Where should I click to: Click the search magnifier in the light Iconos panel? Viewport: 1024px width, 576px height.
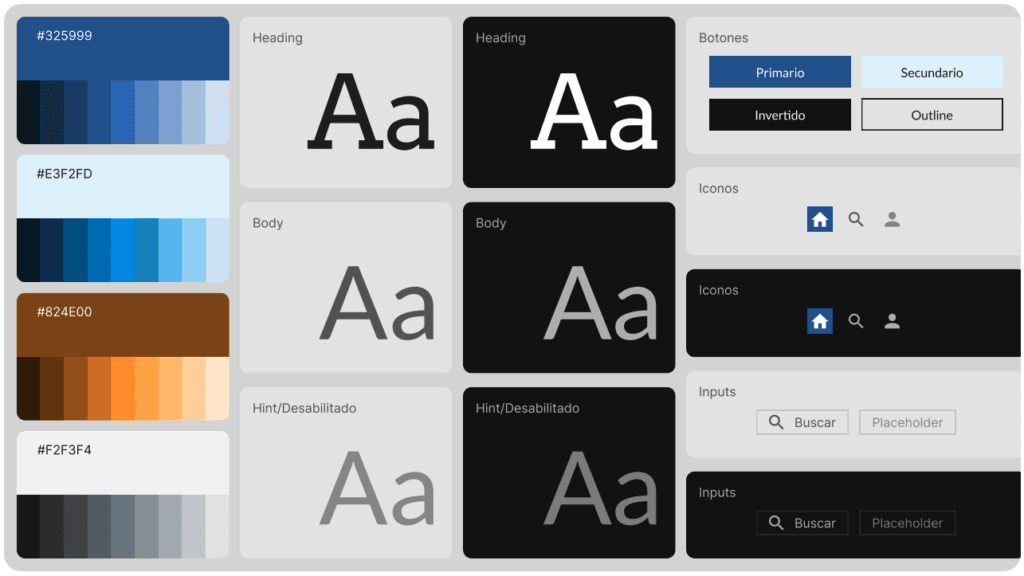pos(856,220)
